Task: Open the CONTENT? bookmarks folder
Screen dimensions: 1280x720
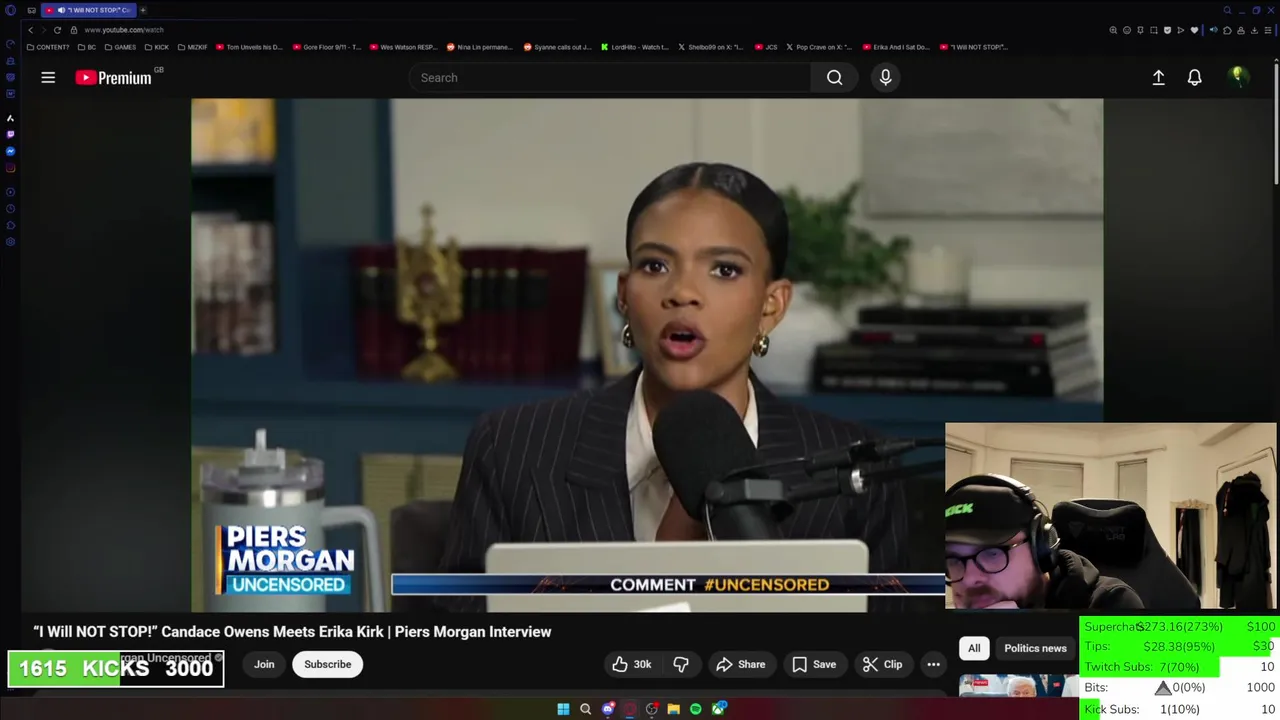Action: pos(48,47)
